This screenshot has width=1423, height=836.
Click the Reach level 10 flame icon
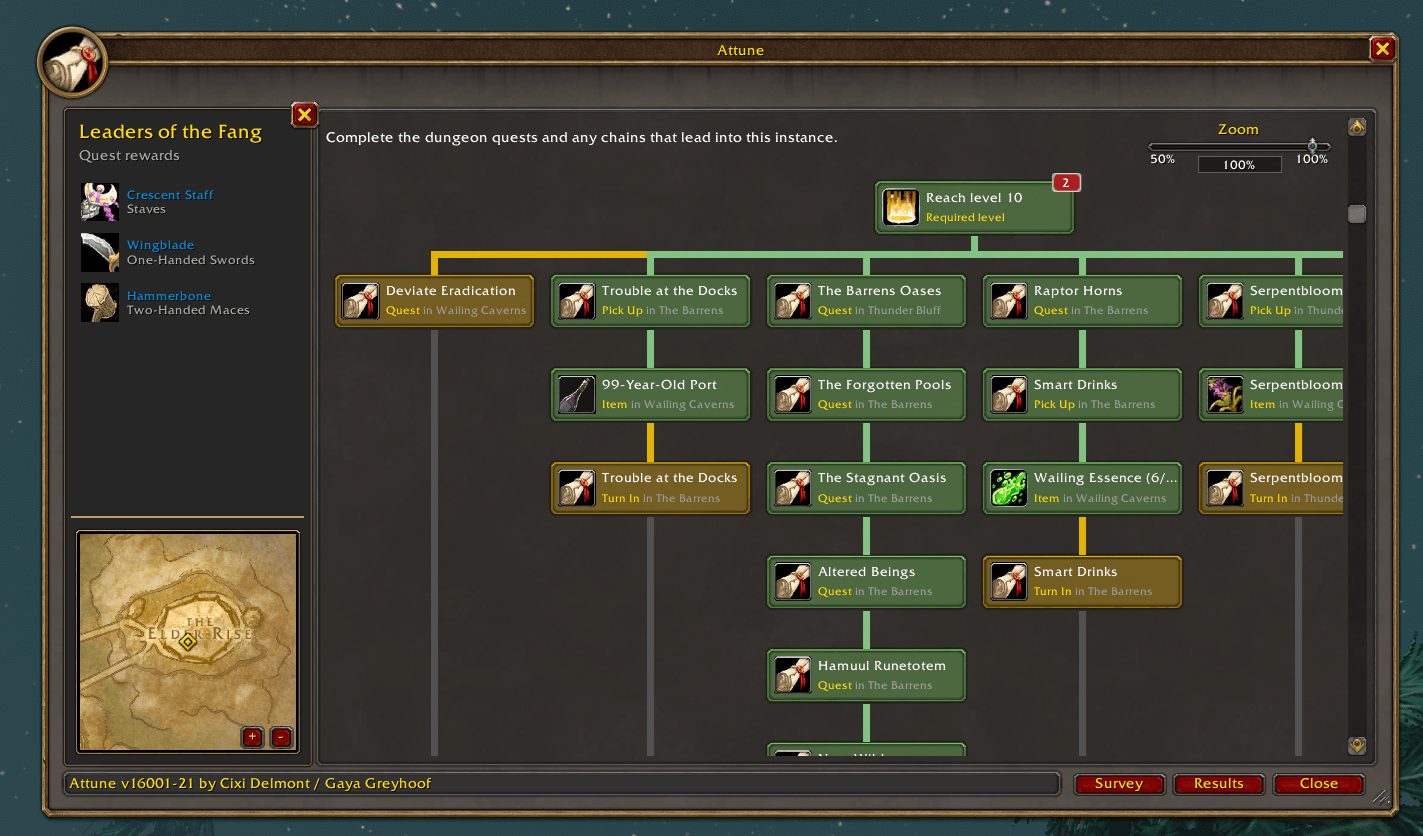[x=901, y=207]
